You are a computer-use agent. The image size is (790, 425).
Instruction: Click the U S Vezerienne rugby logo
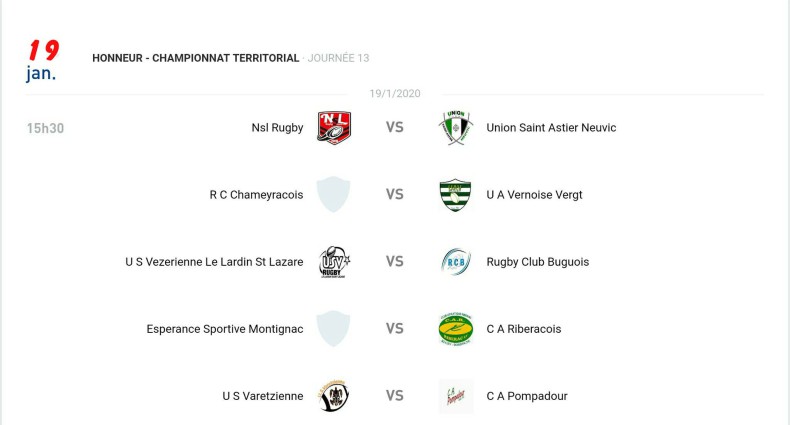click(x=334, y=262)
